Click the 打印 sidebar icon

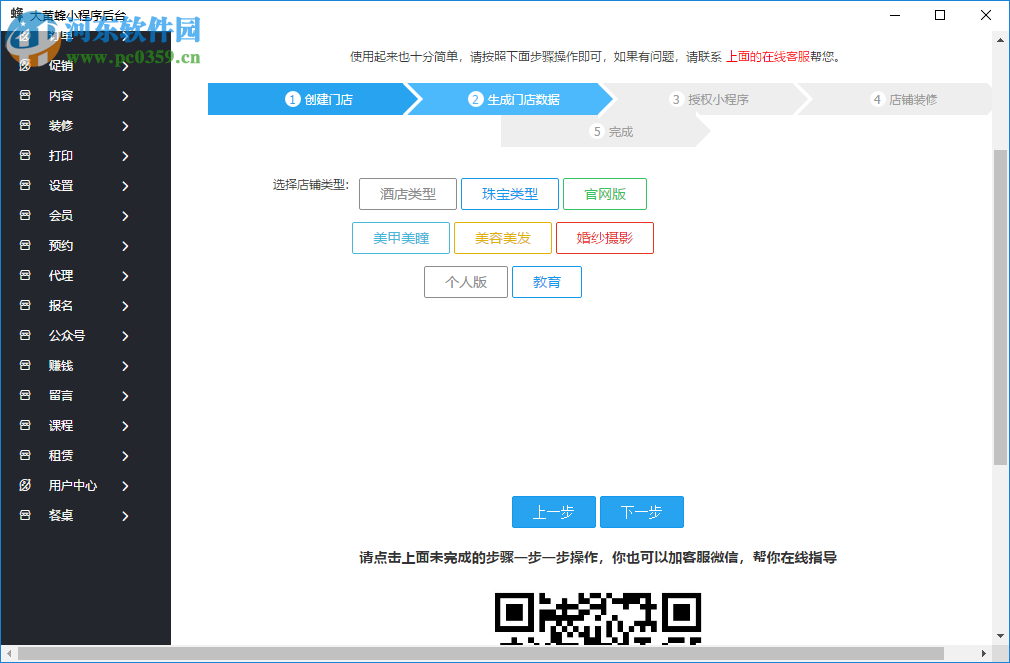[x=24, y=155]
